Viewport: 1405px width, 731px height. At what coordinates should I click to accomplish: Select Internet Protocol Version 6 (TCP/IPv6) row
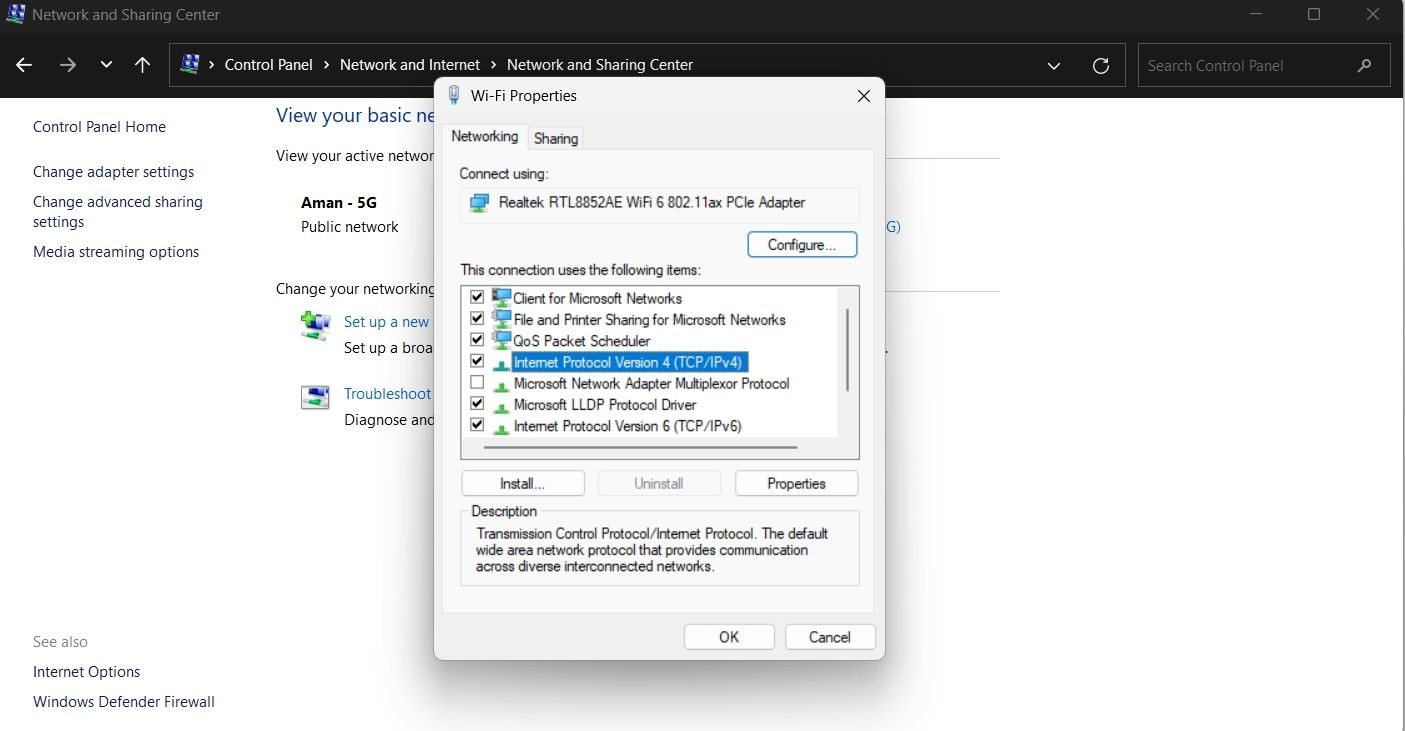pyautogui.click(x=627, y=426)
